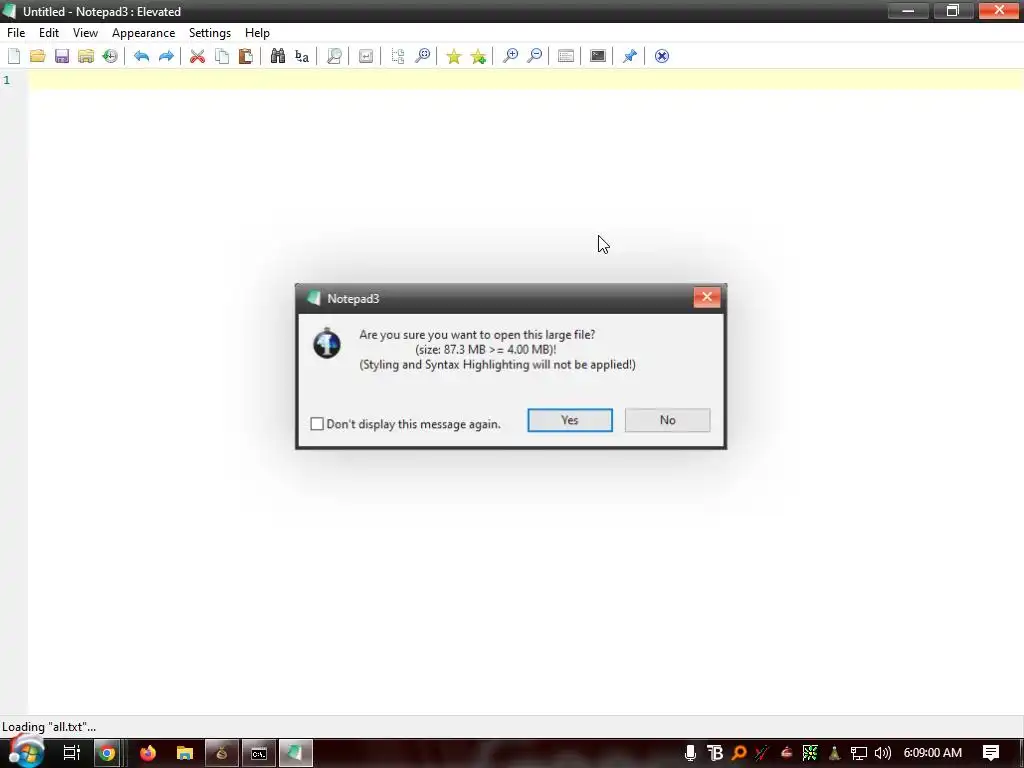Click the Customize scheme toolbar icon
1024x768 pixels.
pyautogui.click(x=566, y=56)
